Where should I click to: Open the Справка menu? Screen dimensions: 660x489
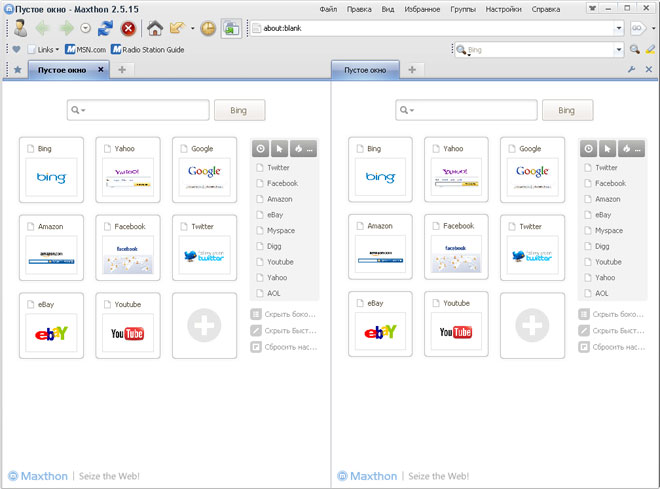(546, 9)
